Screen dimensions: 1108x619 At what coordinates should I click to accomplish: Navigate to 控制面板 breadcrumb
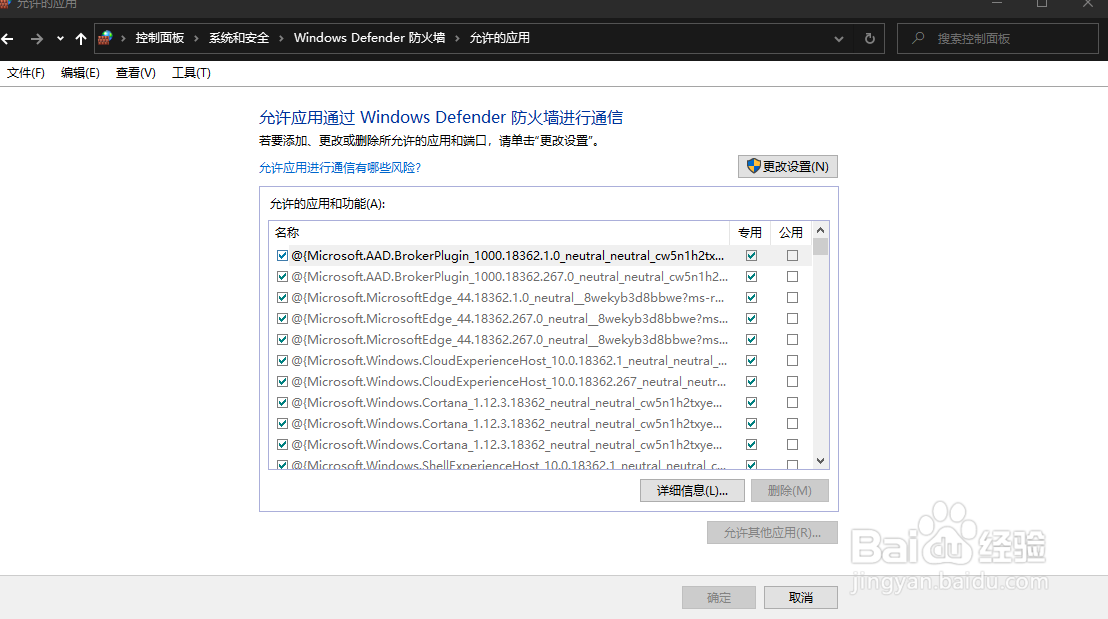tap(160, 38)
